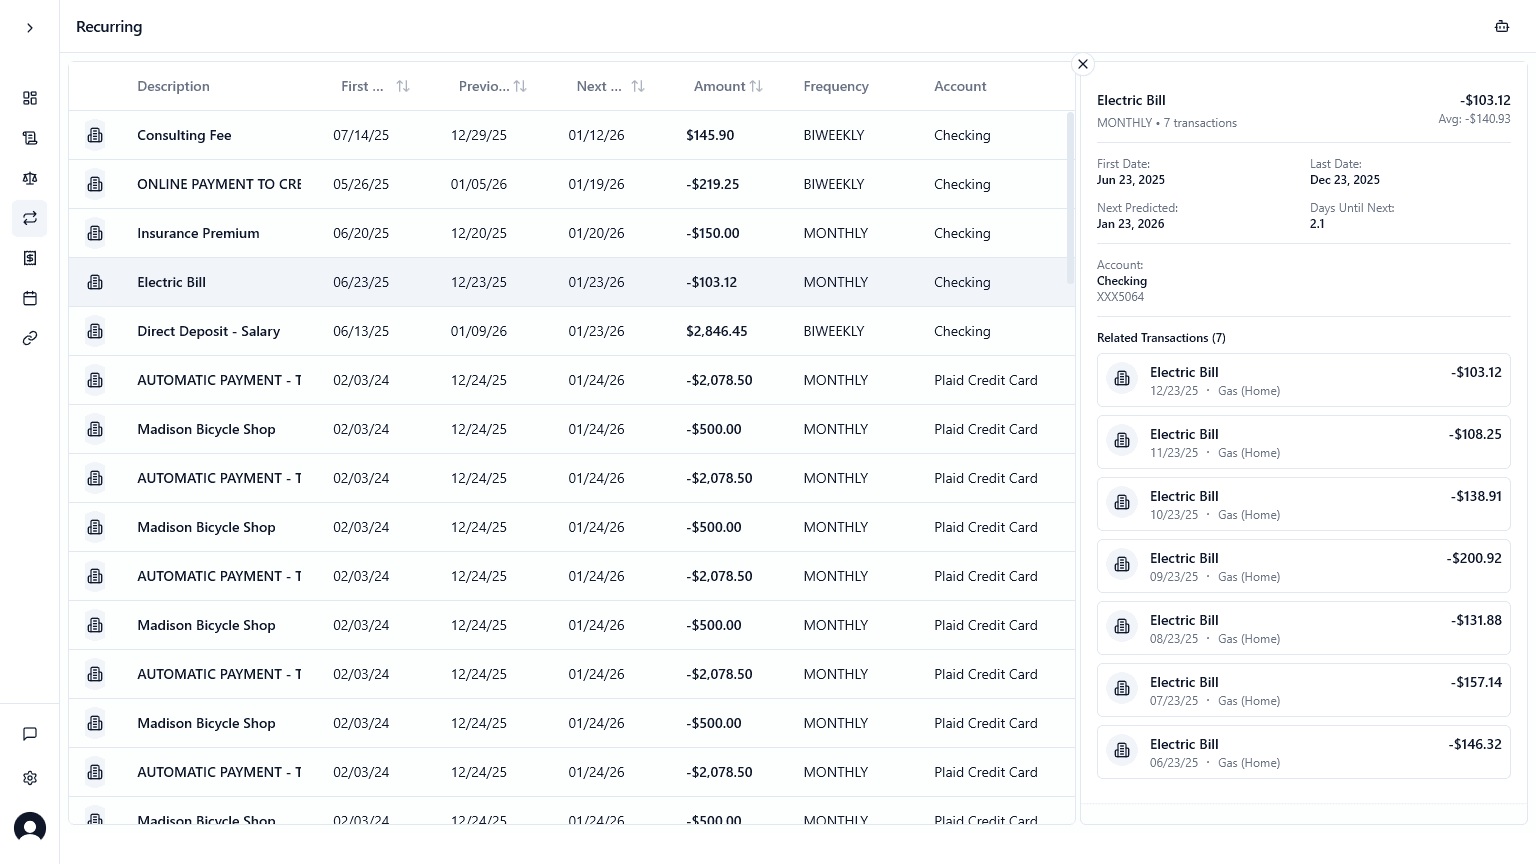Expand sort options on Previous date column
This screenshot has height=864, width=1536.
point(521,86)
